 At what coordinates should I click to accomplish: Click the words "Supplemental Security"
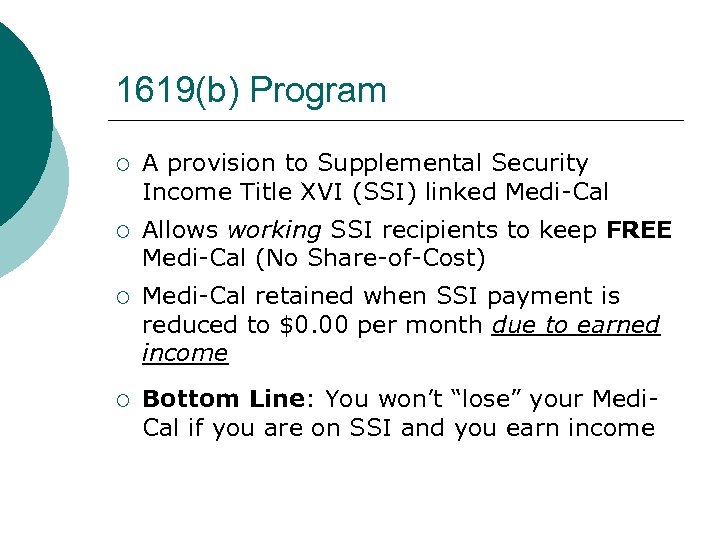pyautogui.click(x=453, y=162)
